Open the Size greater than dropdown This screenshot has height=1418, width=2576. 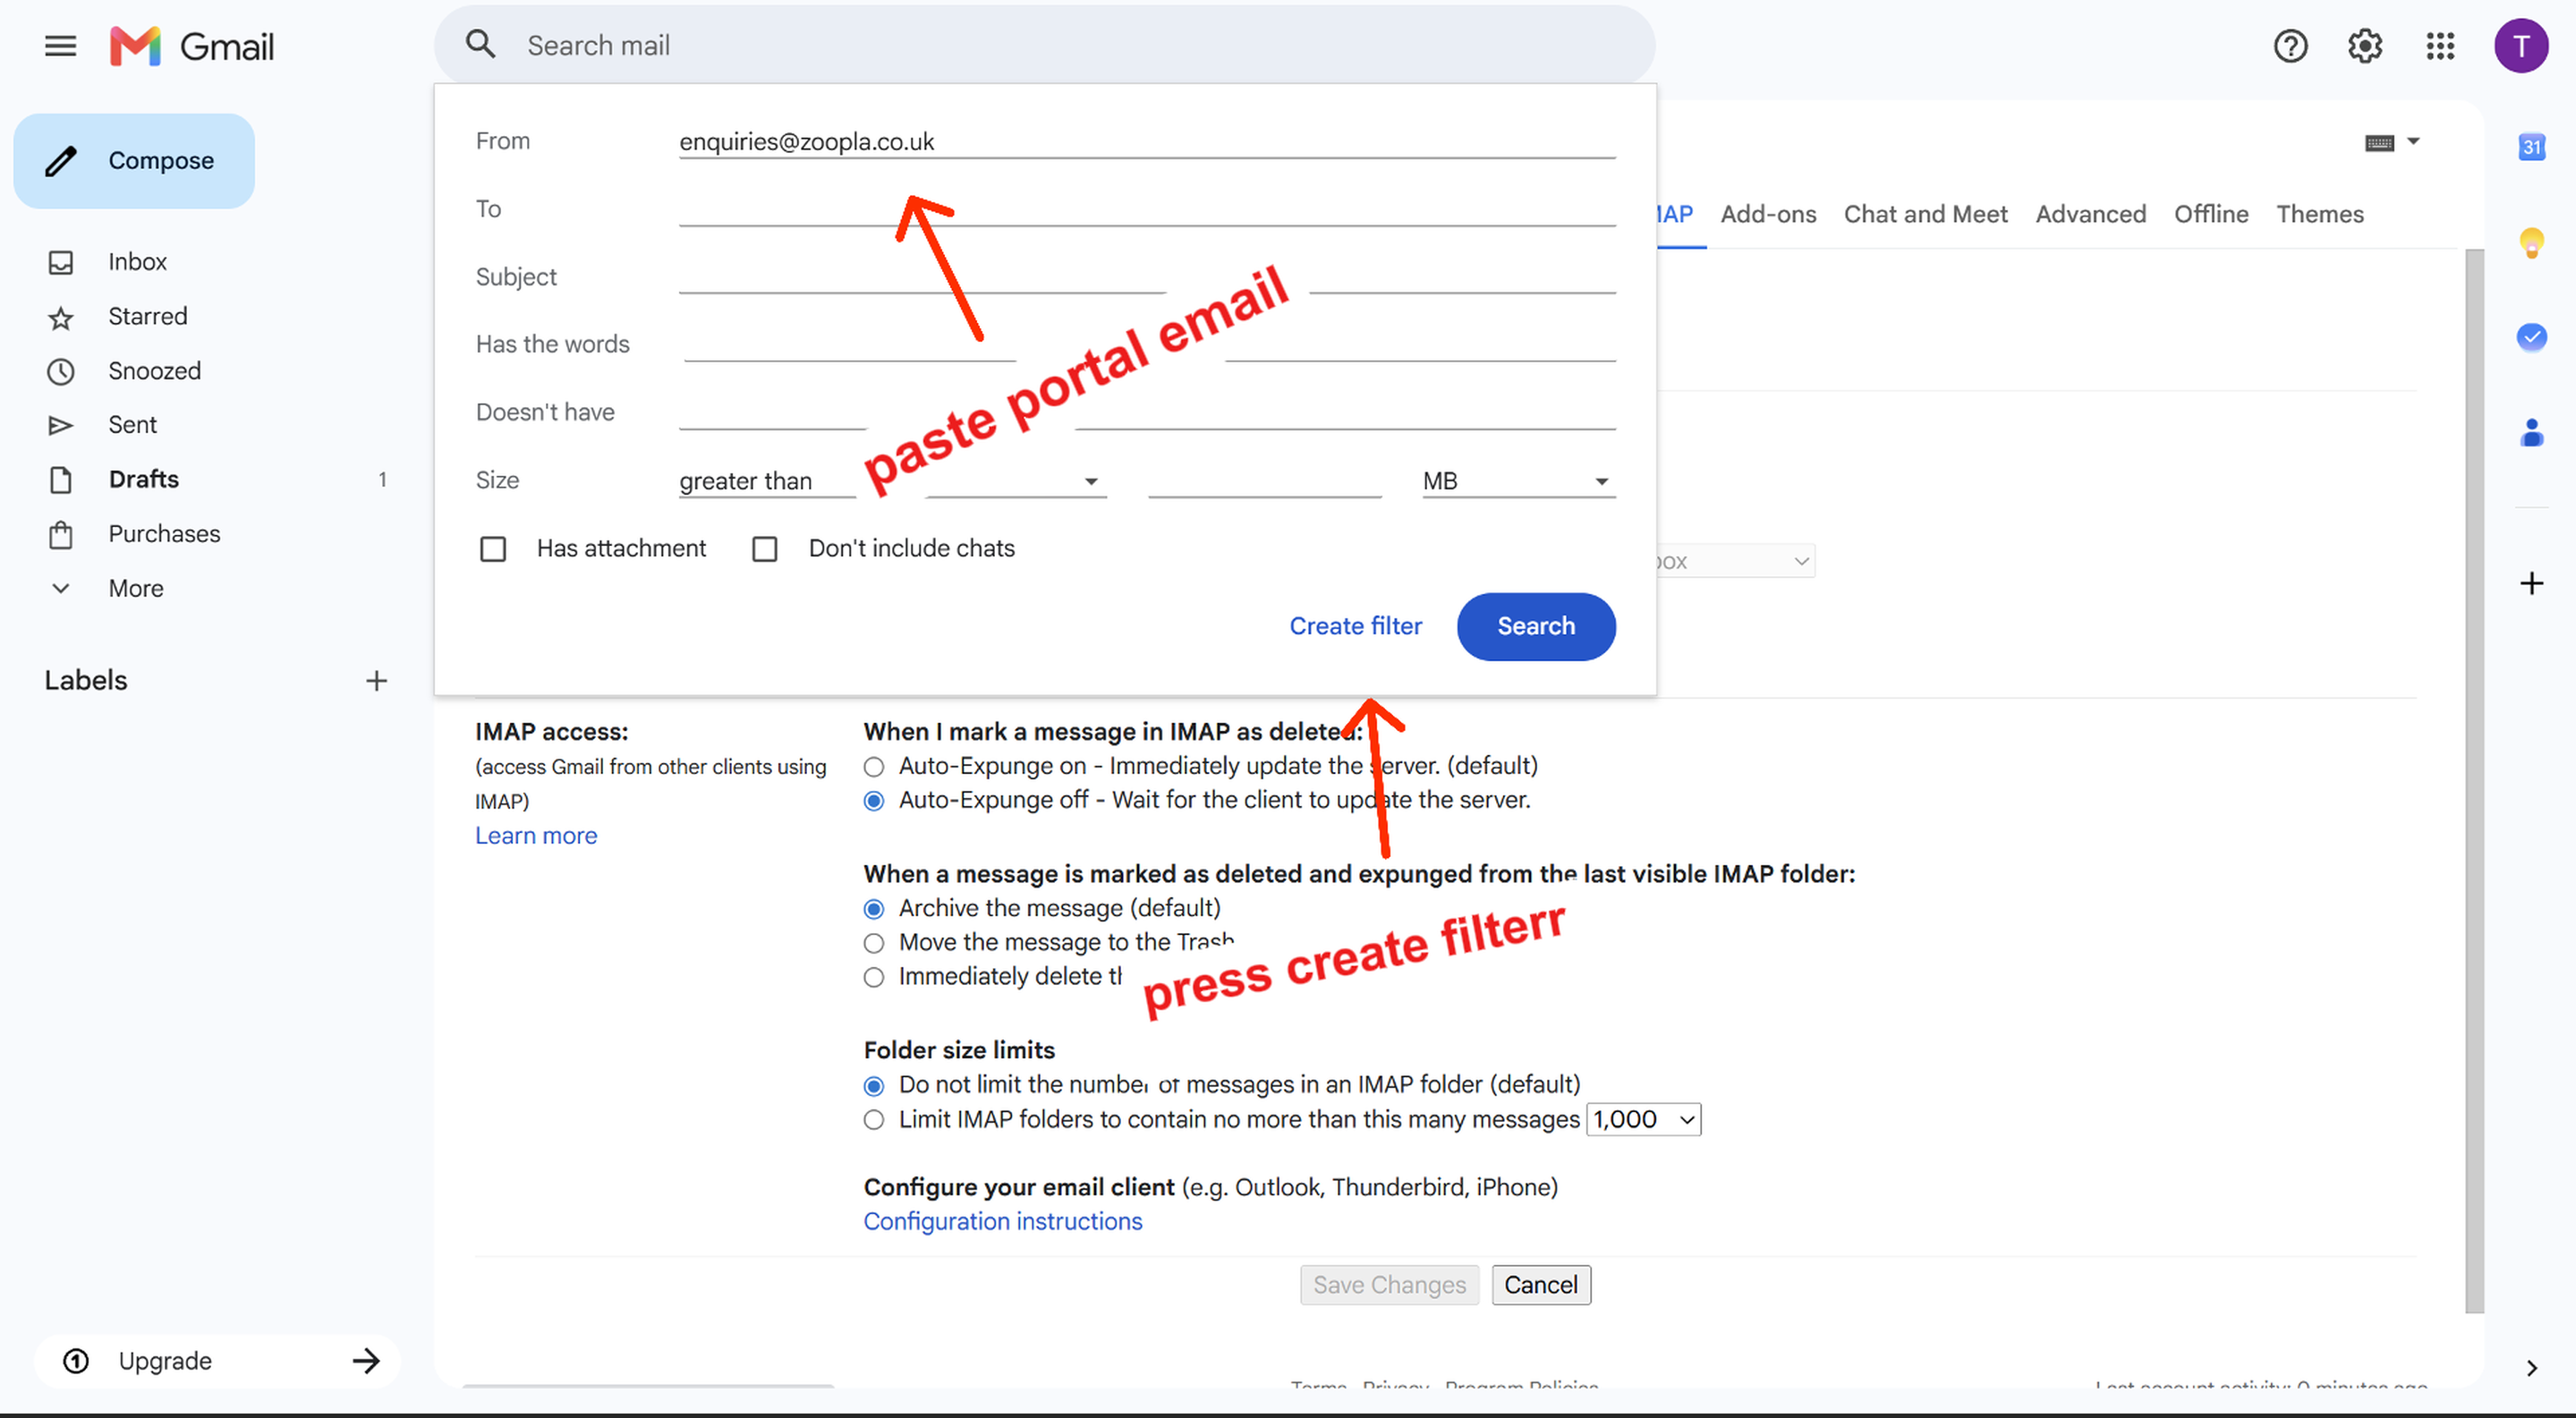pos(892,481)
